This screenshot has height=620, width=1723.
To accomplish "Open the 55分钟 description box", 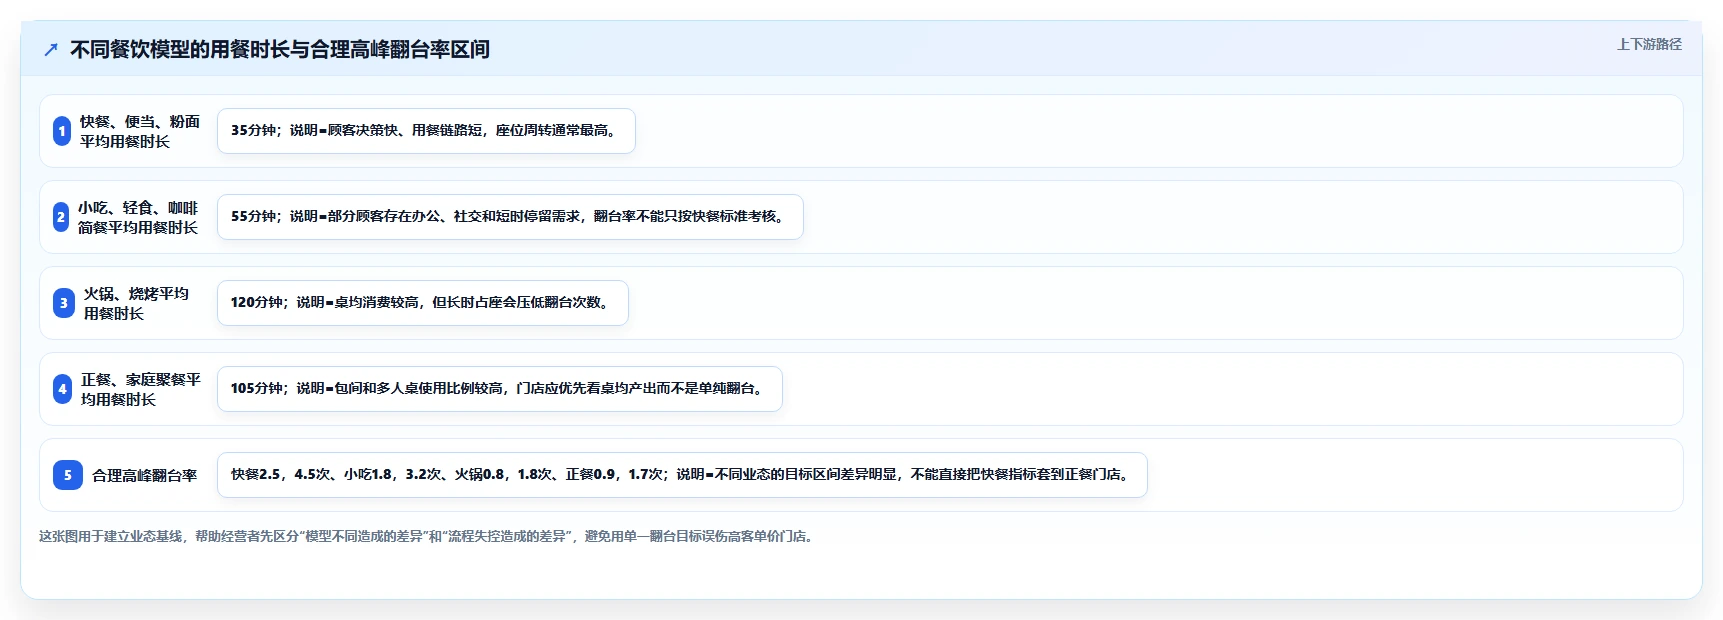I will point(510,217).
